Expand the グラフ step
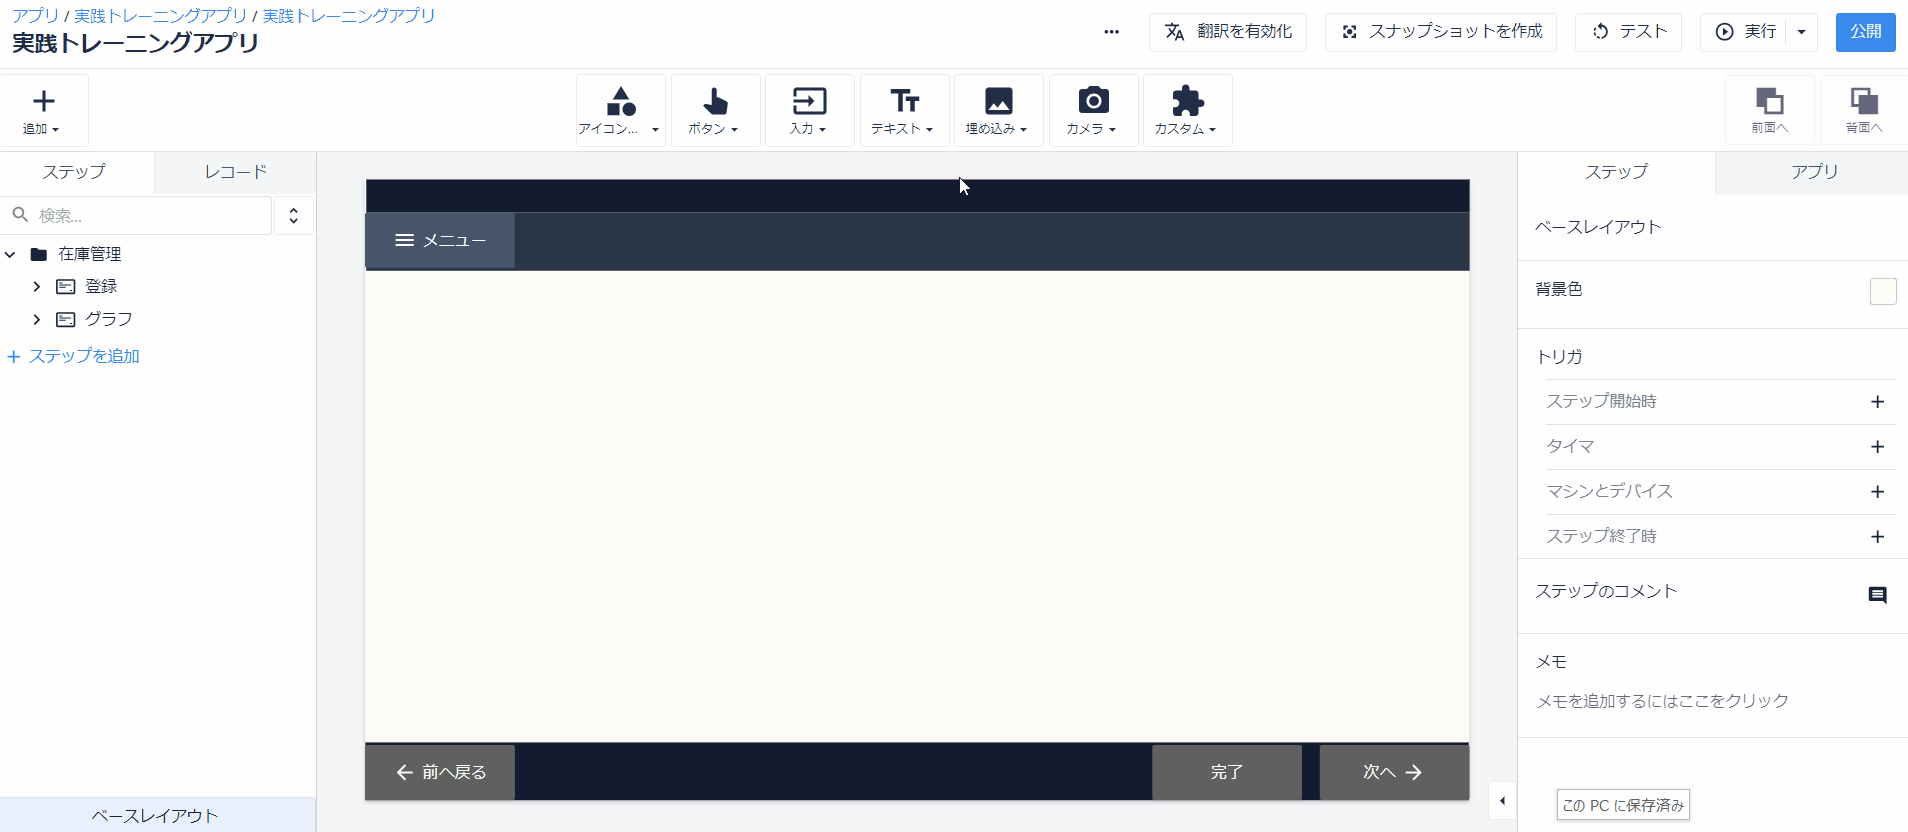Image resolution: width=1908 pixels, height=832 pixels. [x=37, y=320]
